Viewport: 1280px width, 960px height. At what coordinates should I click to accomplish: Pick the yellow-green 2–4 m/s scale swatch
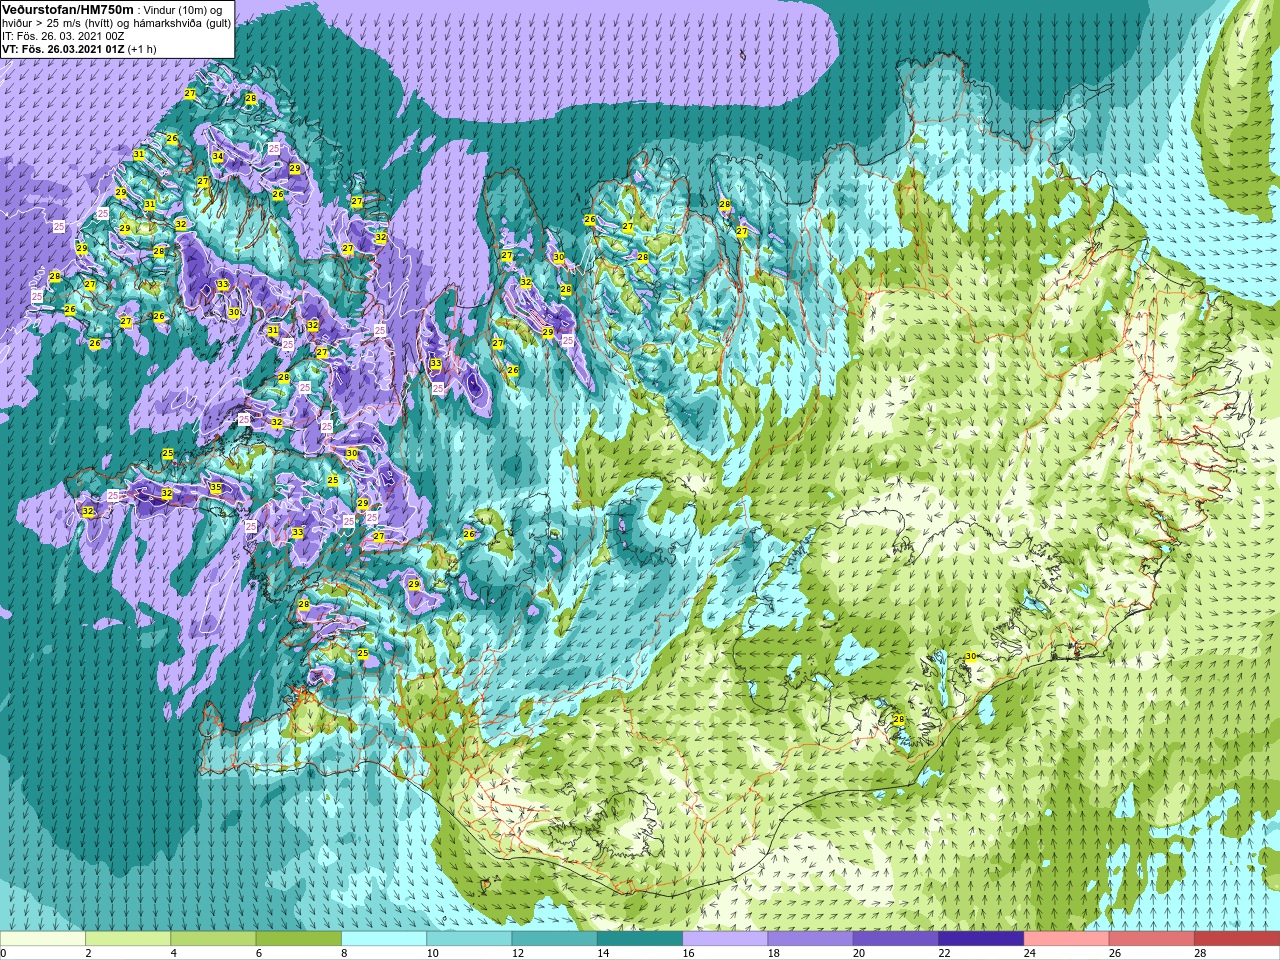click(128, 939)
